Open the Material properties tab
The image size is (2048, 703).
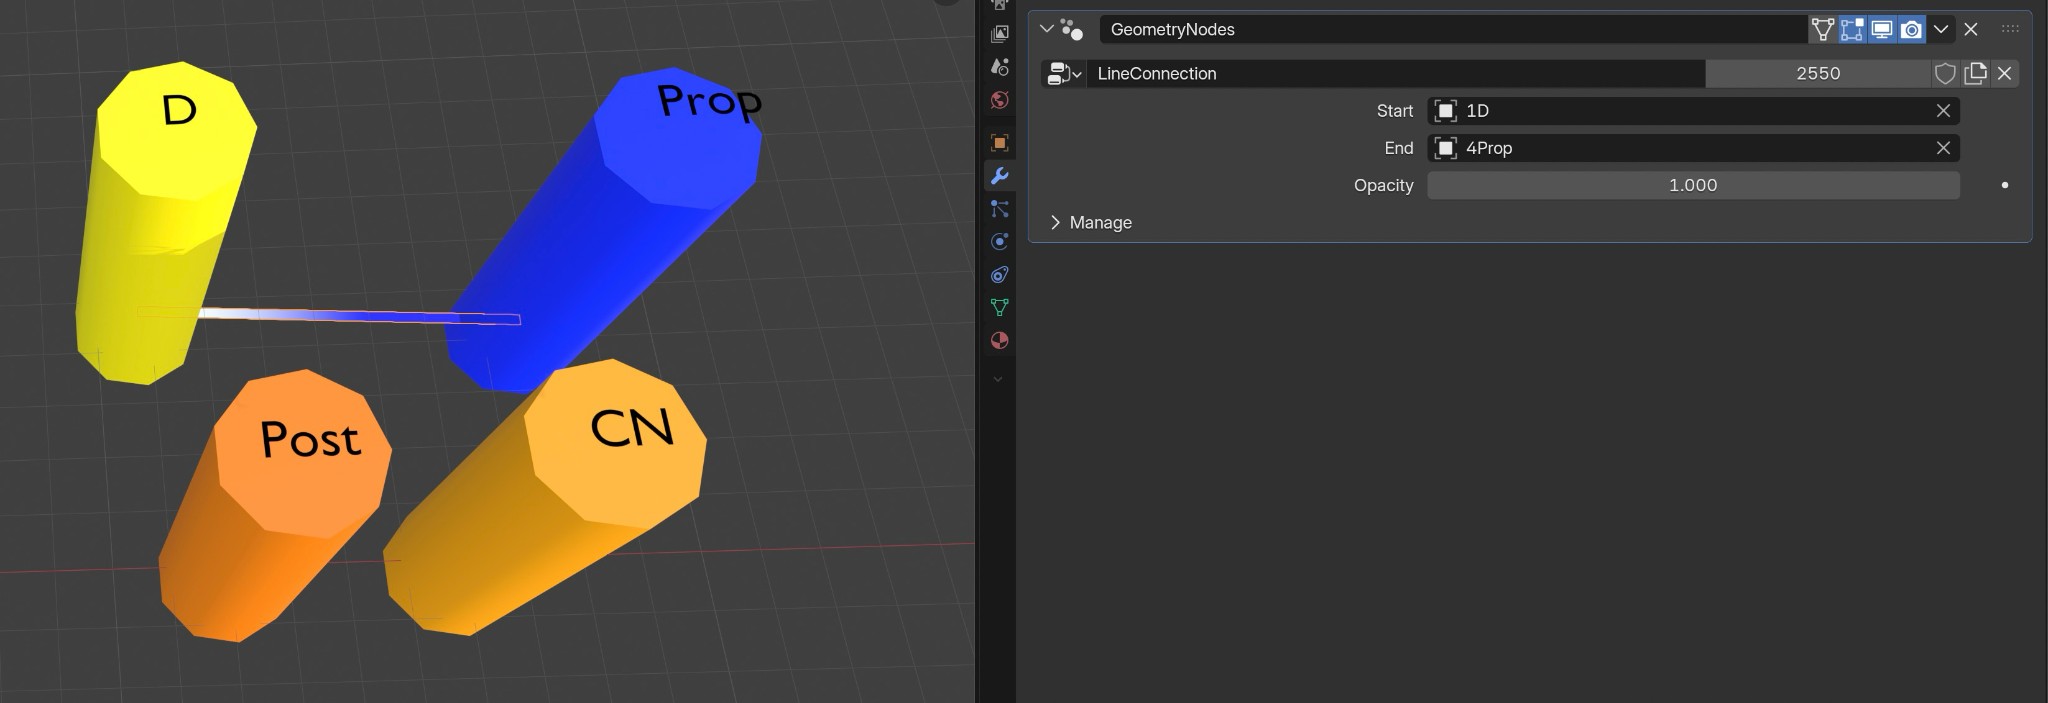[999, 341]
